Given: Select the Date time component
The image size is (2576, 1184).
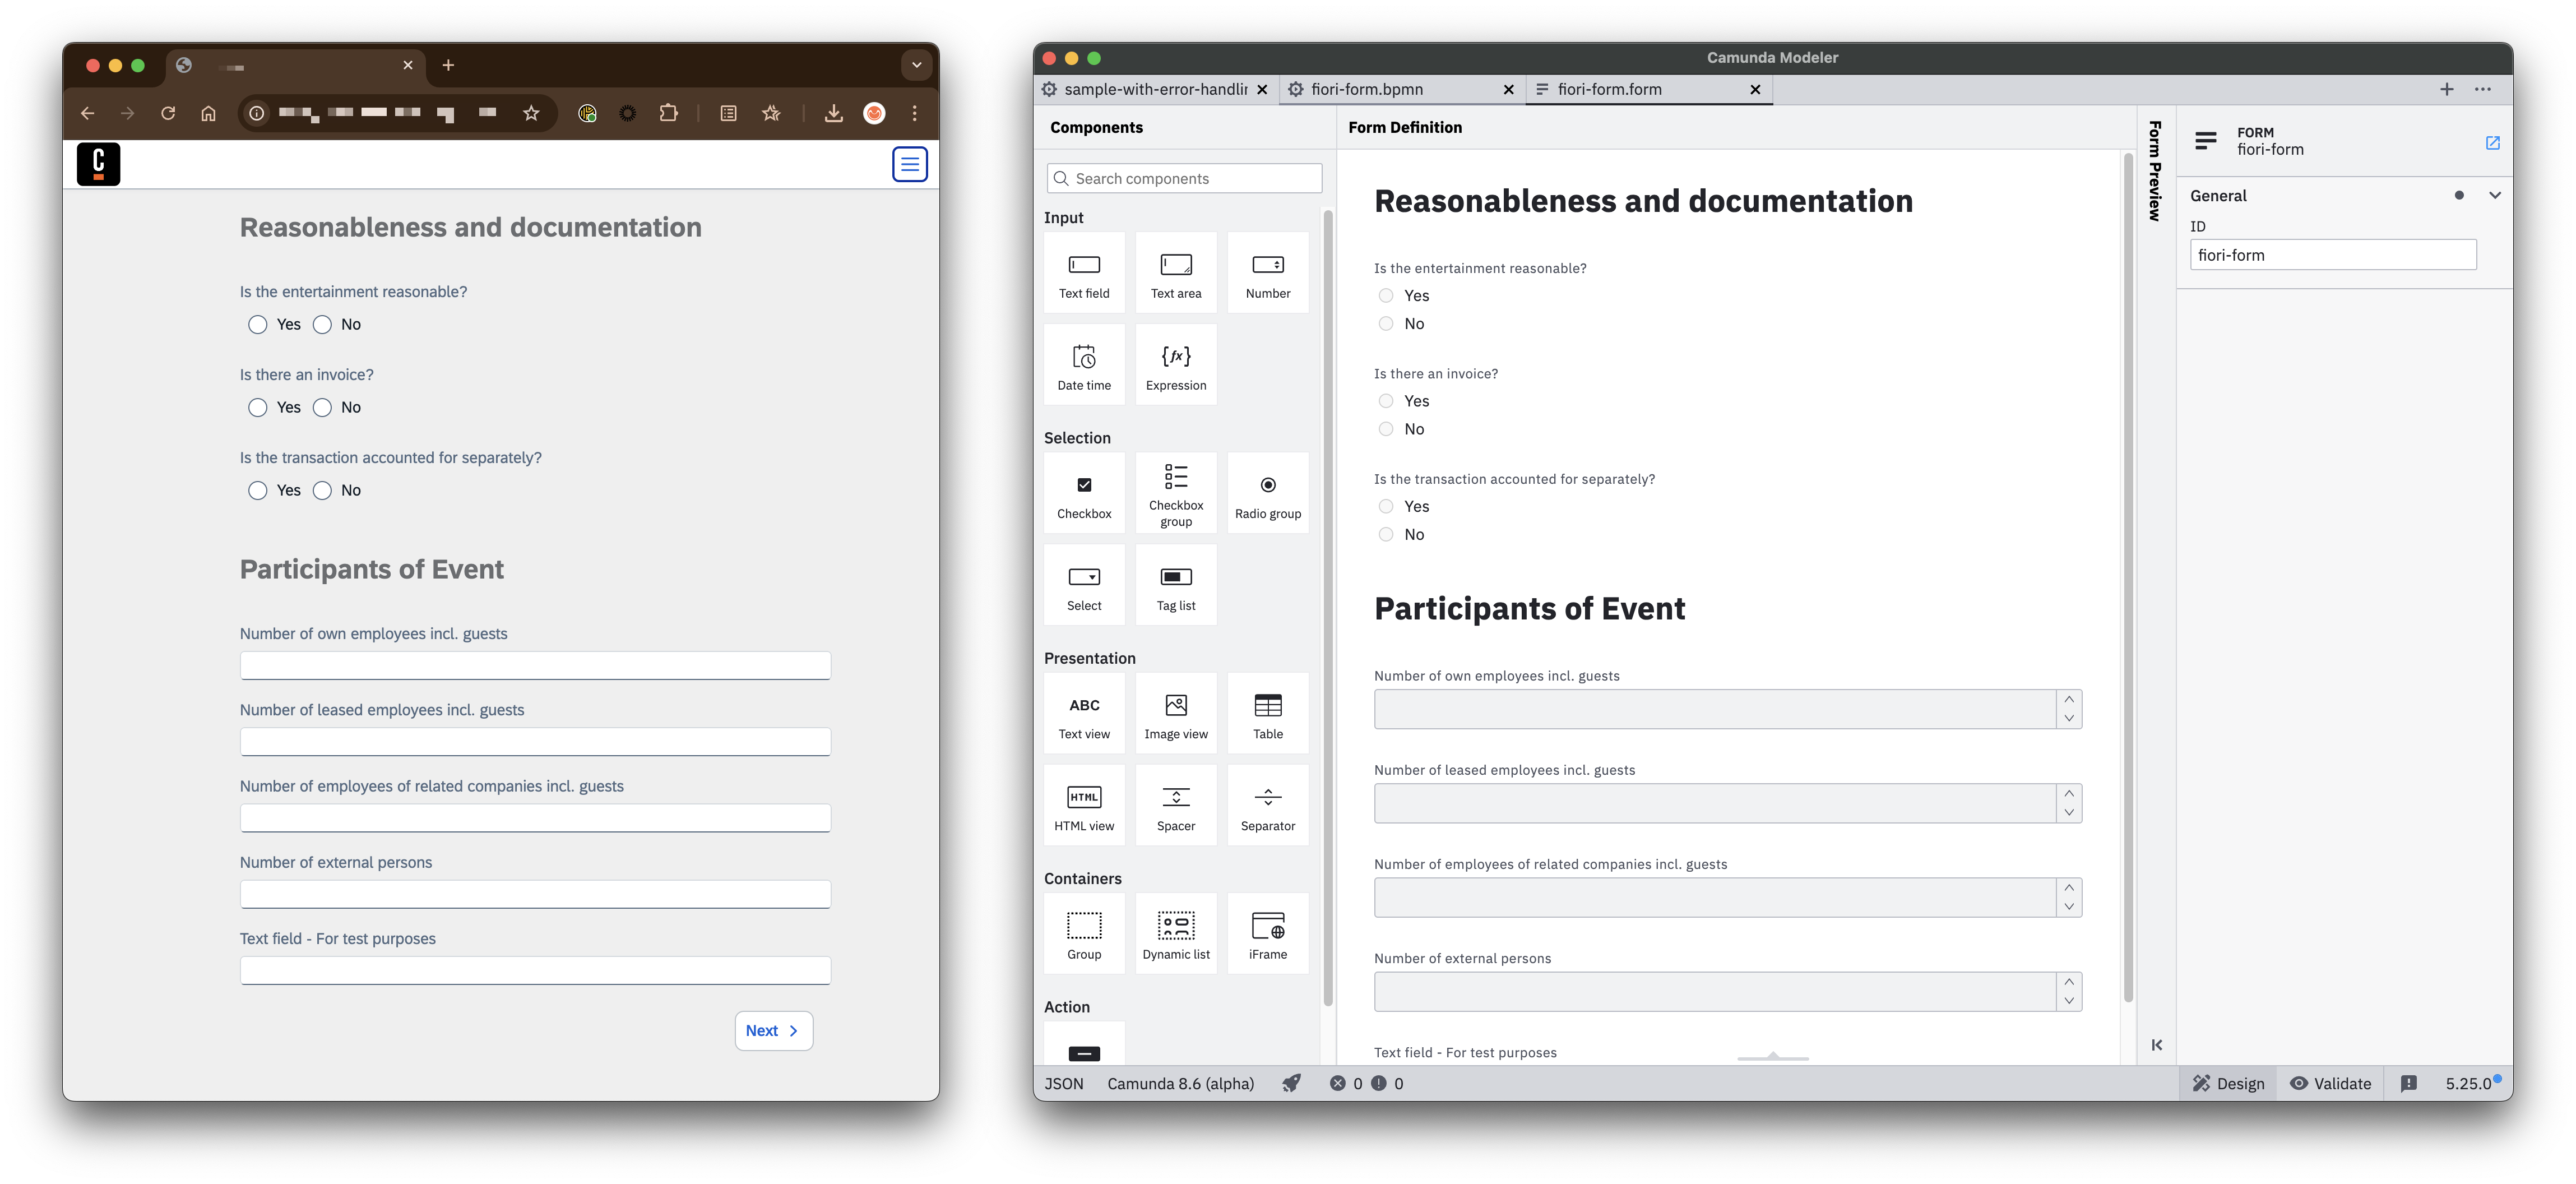Looking at the screenshot, I should [x=1084, y=364].
